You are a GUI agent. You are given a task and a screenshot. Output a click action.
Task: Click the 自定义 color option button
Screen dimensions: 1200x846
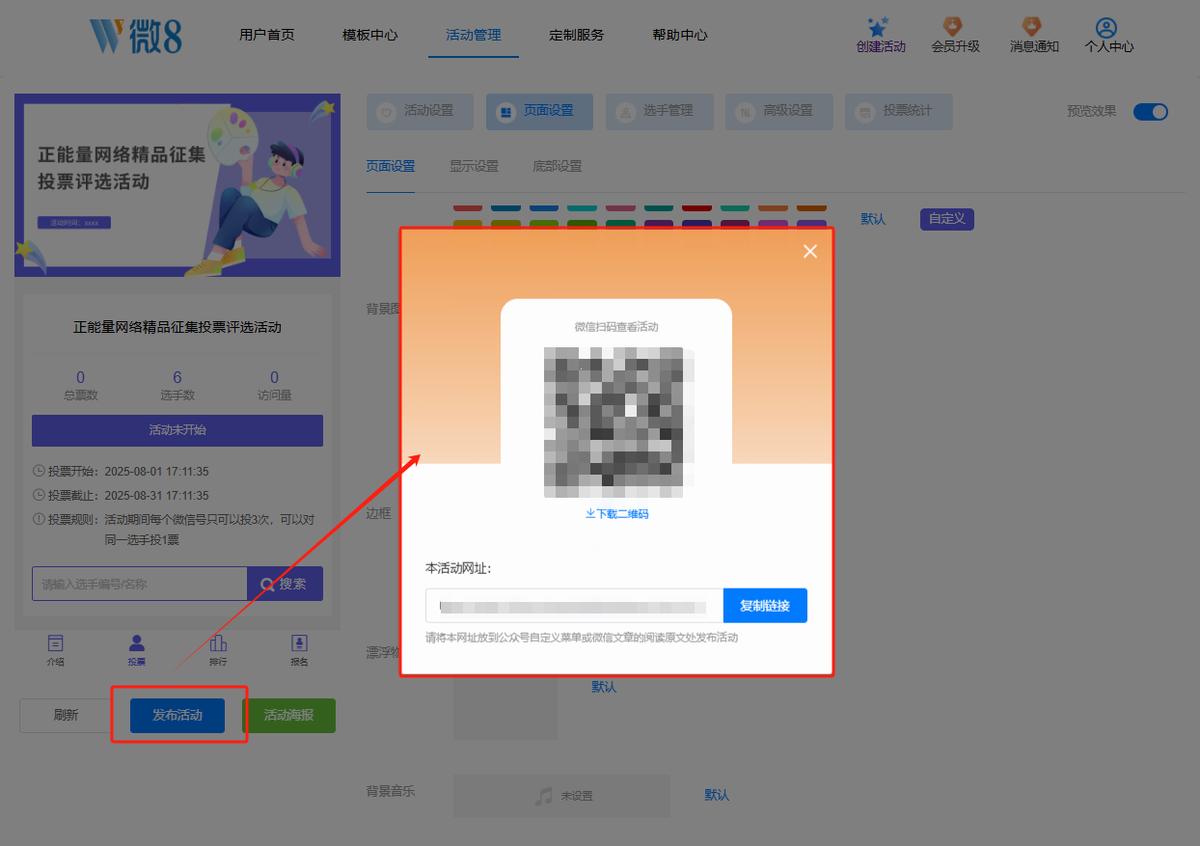tap(947, 218)
